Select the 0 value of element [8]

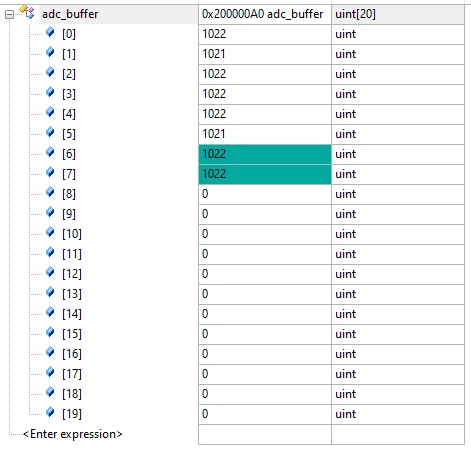pos(265,194)
